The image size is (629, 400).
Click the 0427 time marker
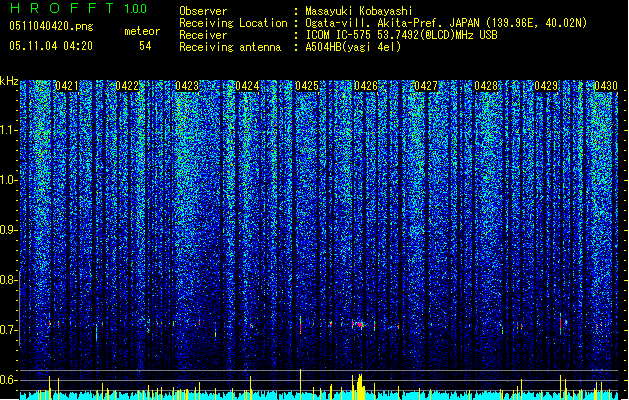[426, 86]
